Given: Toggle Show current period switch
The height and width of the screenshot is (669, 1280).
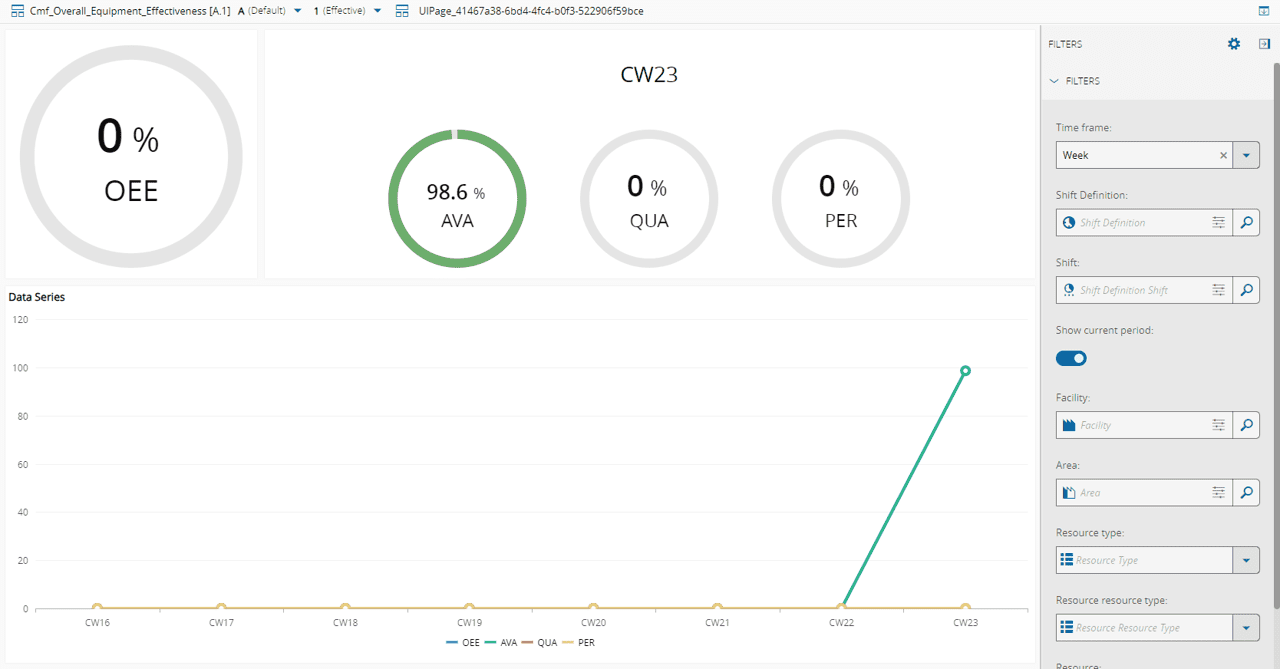Looking at the screenshot, I should pos(1071,358).
